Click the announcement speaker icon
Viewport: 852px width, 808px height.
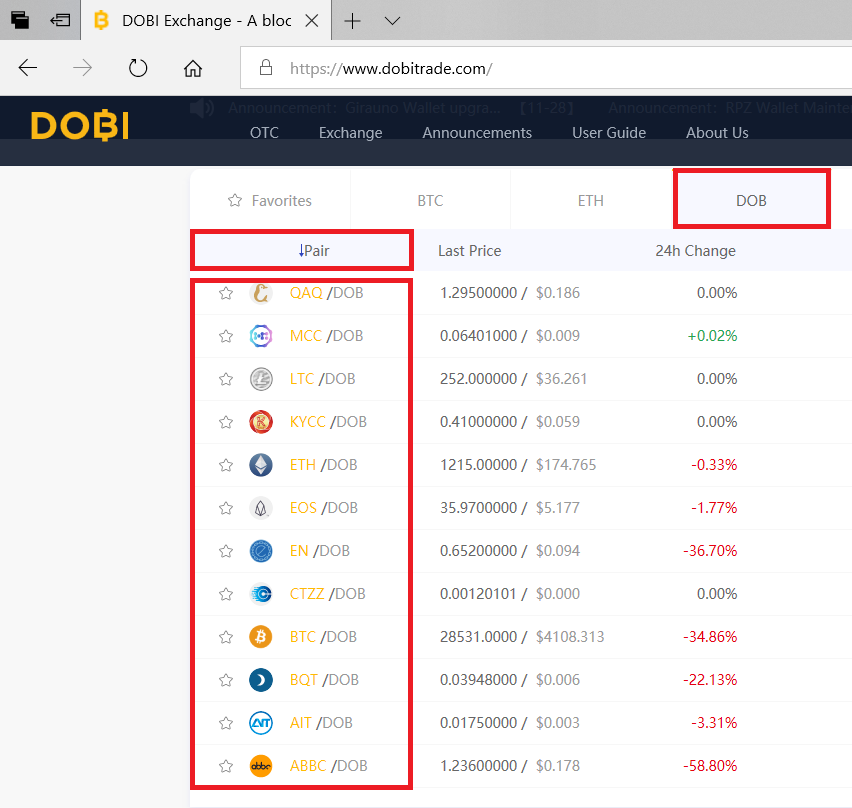pos(202,108)
